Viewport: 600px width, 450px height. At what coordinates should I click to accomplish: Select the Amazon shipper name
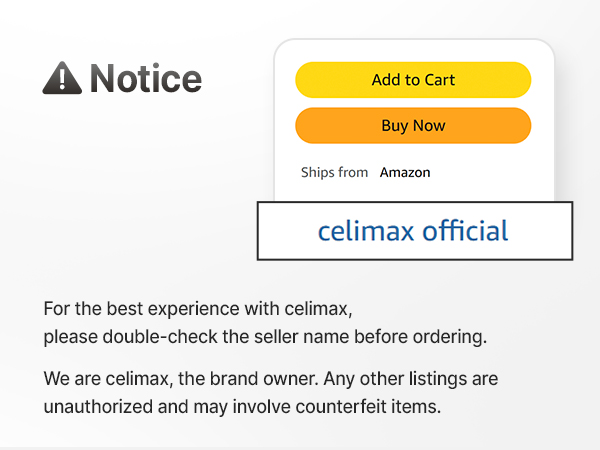(x=405, y=173)
